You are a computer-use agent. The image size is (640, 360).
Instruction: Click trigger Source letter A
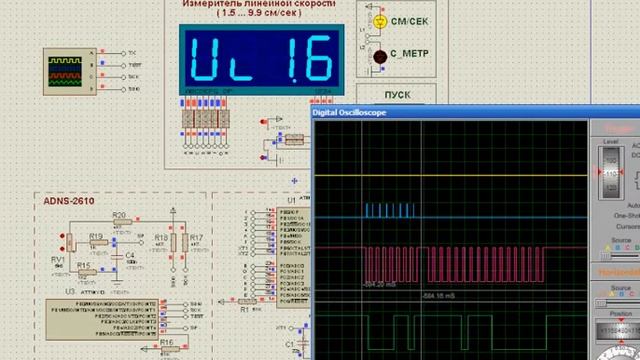[x=607, y=248]
